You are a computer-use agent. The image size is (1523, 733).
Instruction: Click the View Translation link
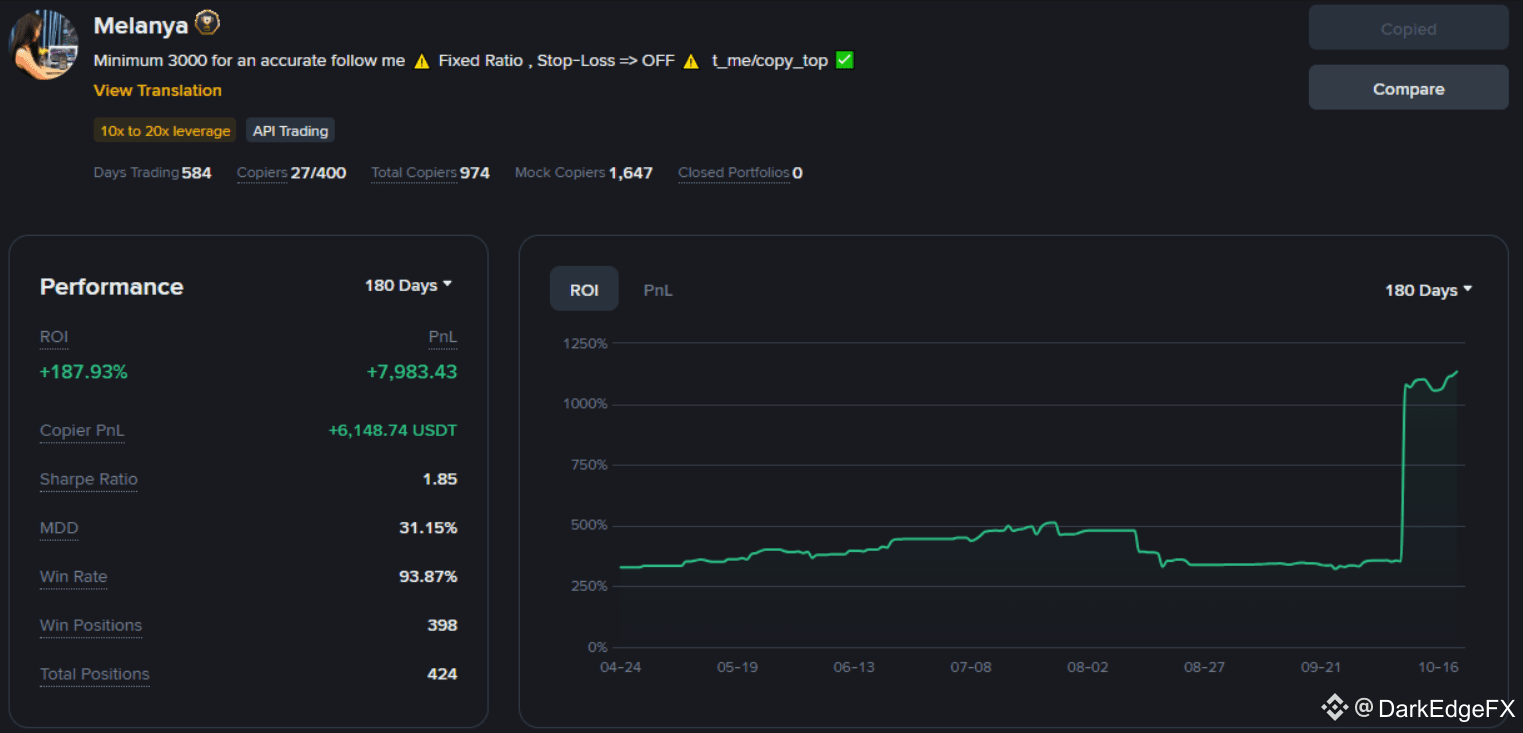(x=157, y=90)
